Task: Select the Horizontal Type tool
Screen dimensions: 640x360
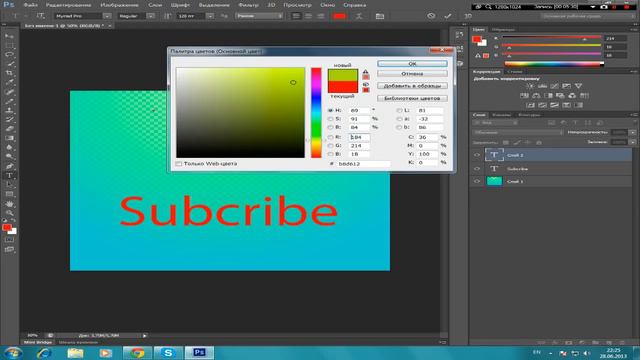Action: click(x=9, y=176)
